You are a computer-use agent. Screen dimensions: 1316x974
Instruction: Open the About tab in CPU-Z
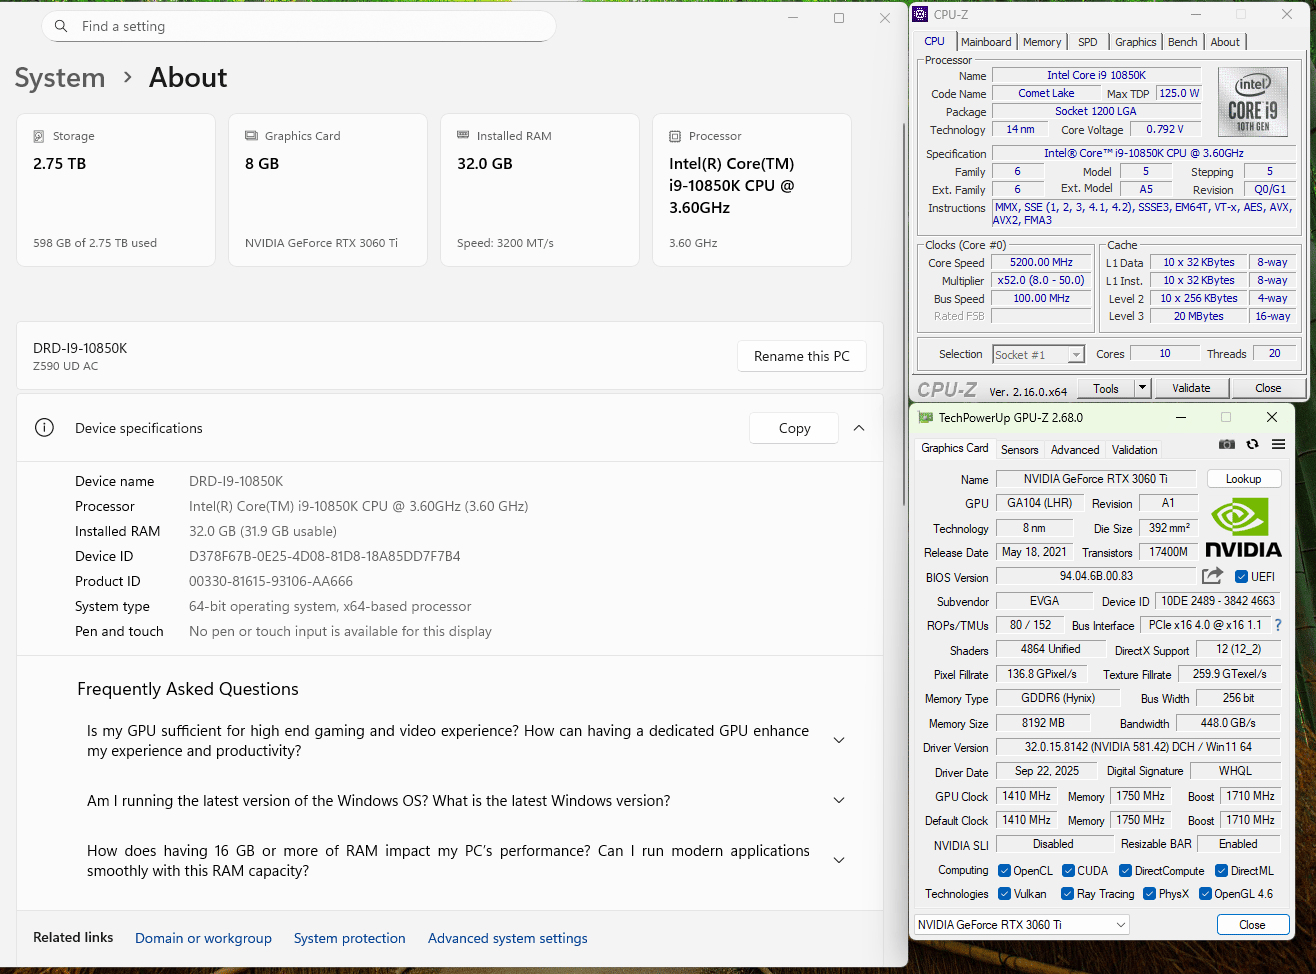point(1225,42)
